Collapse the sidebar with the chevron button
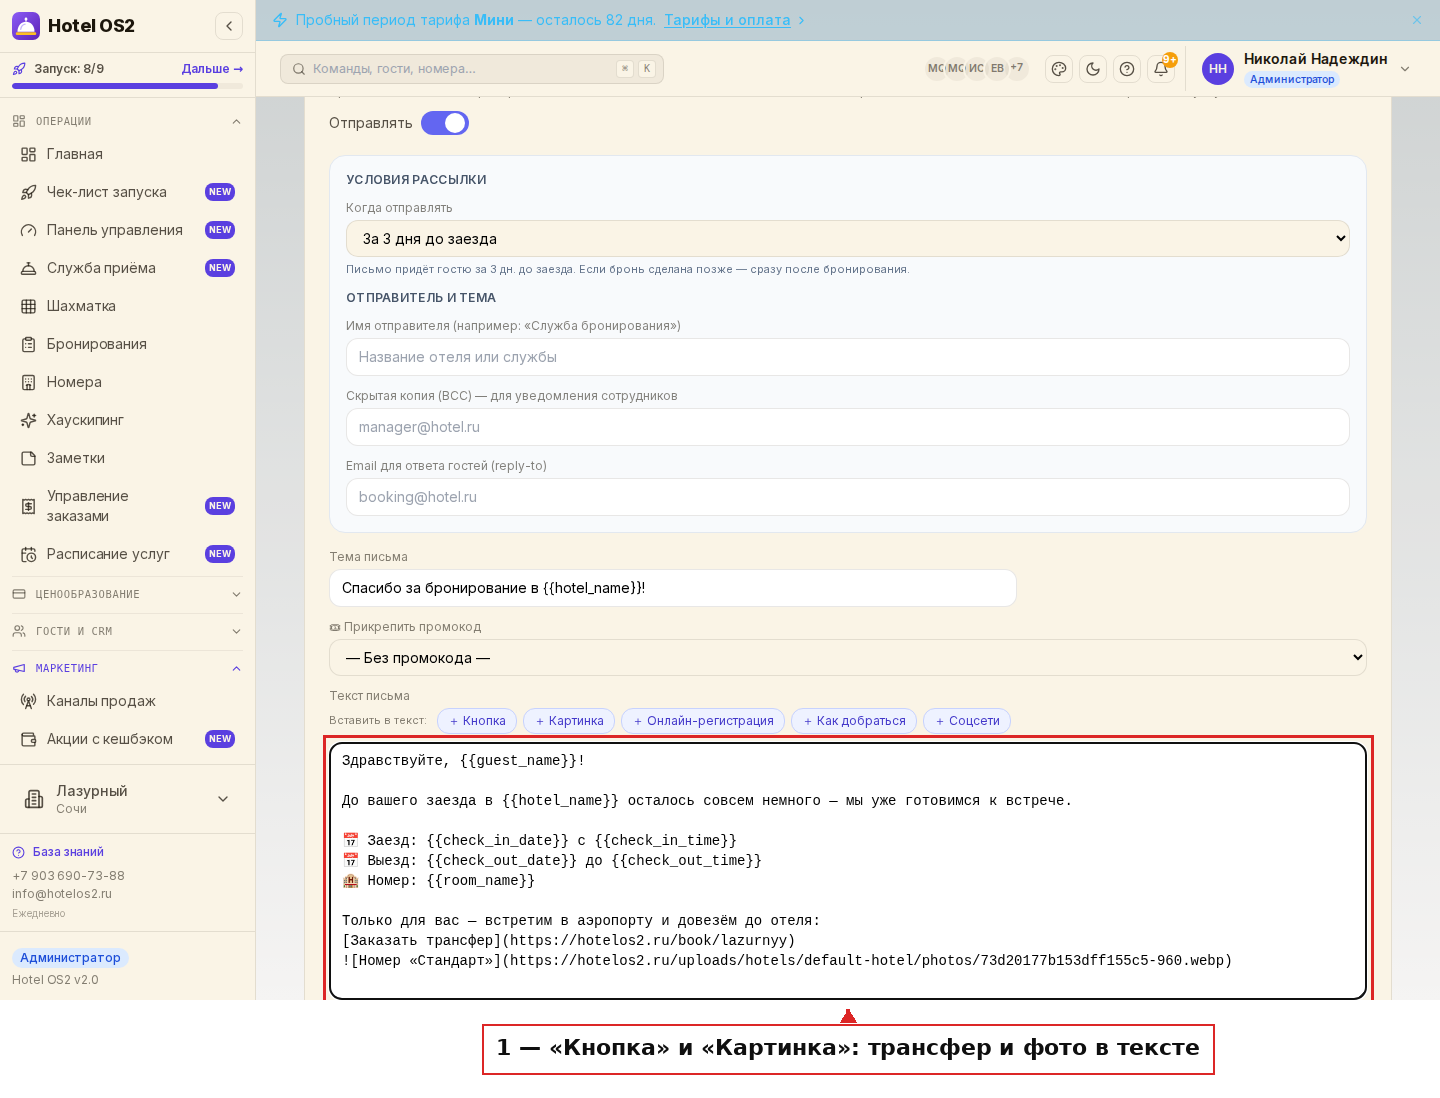The width and height of the screenshot is (1440, 1098). (229, 26)
